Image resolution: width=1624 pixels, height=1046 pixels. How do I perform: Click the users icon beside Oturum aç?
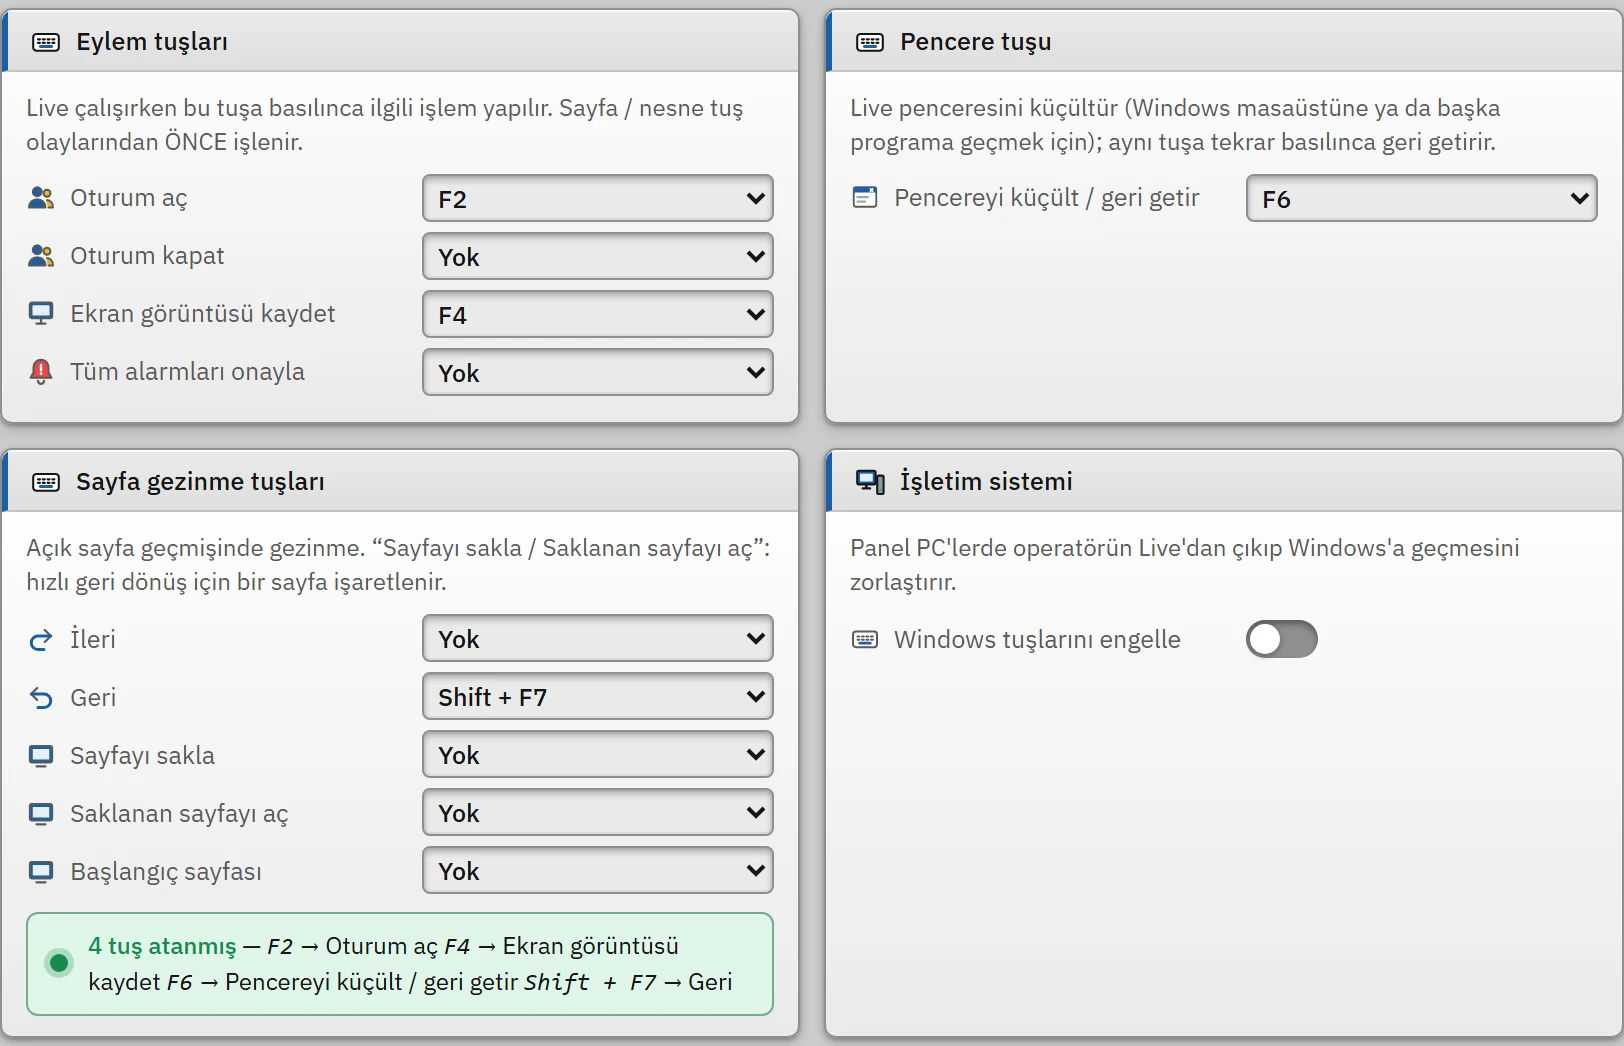tap(41, 198)
